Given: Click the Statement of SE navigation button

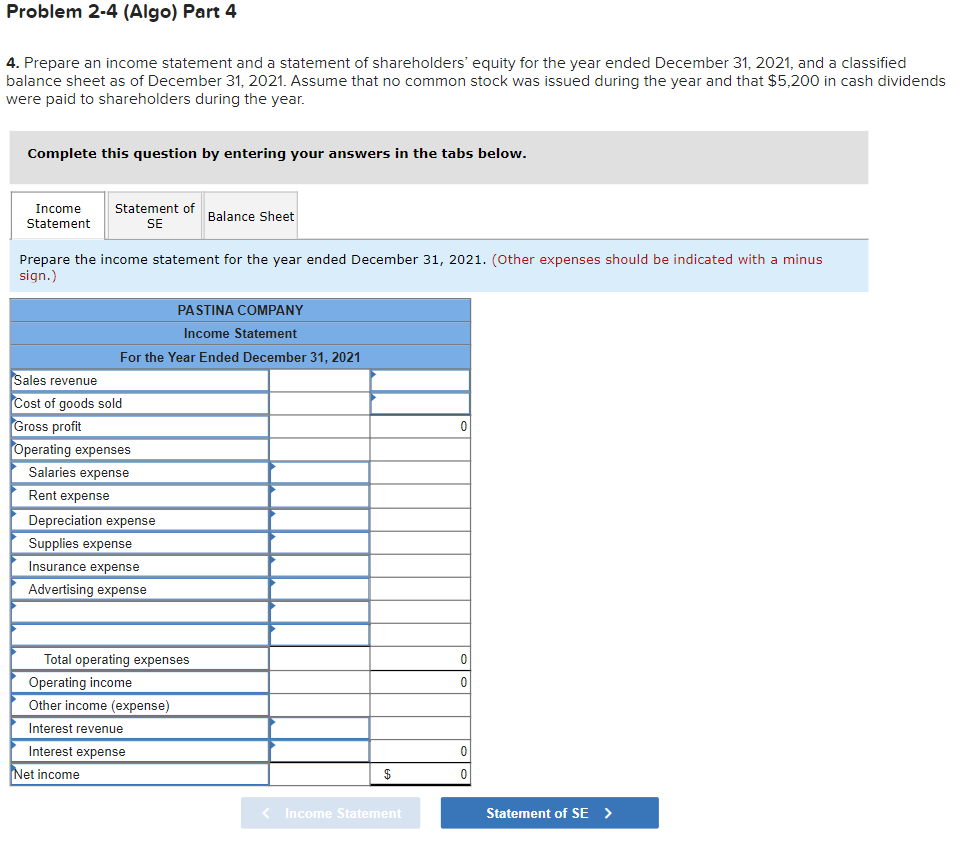Looking at the screenshot, I should click(x=549, y=812).
